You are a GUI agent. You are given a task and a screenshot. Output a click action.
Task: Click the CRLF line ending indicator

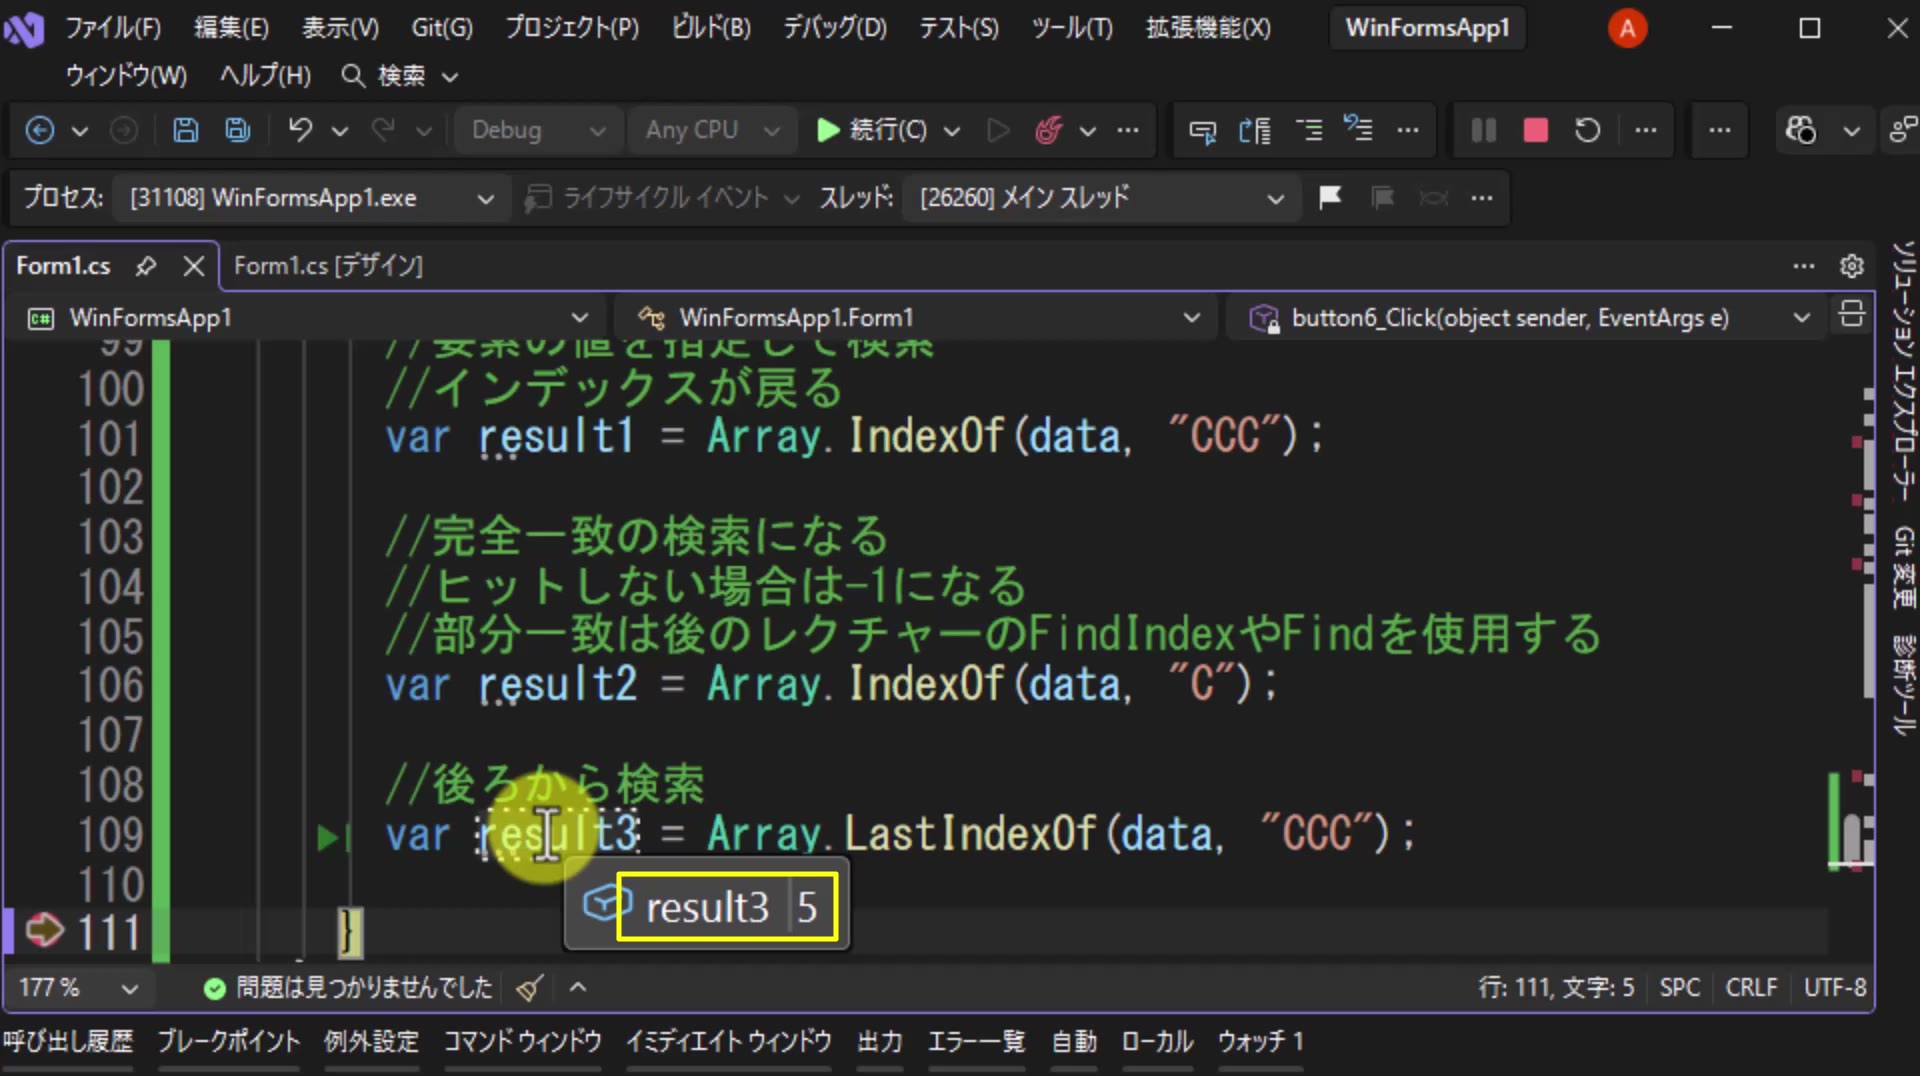click(x=1751, y=988)
